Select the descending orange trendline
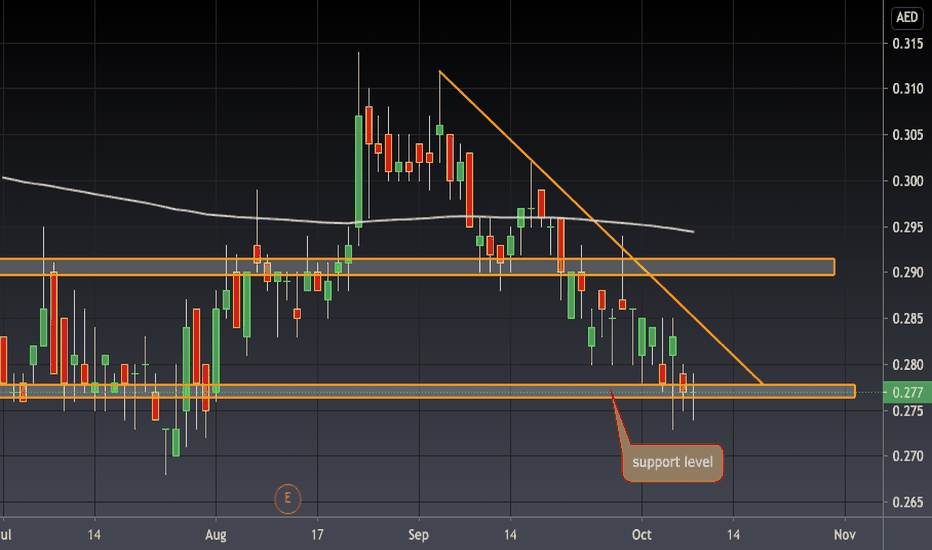 [600, 227]
